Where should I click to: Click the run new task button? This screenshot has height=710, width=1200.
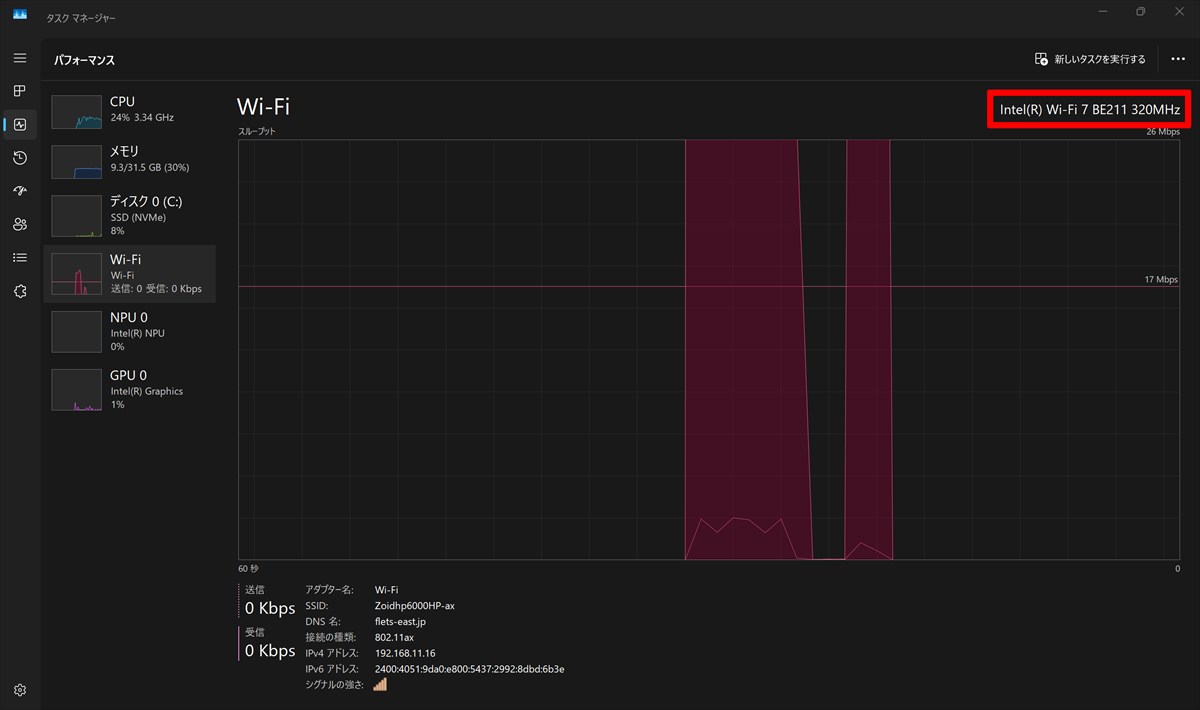(1090, 60)
